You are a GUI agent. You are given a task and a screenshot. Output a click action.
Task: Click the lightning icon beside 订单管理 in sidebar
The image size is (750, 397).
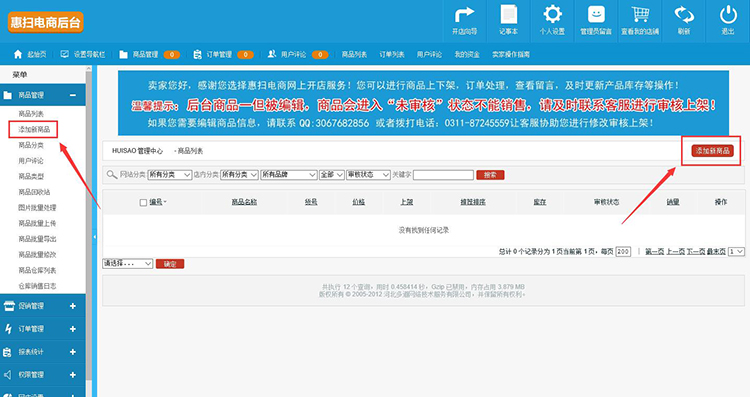click(x=8, y=329)
